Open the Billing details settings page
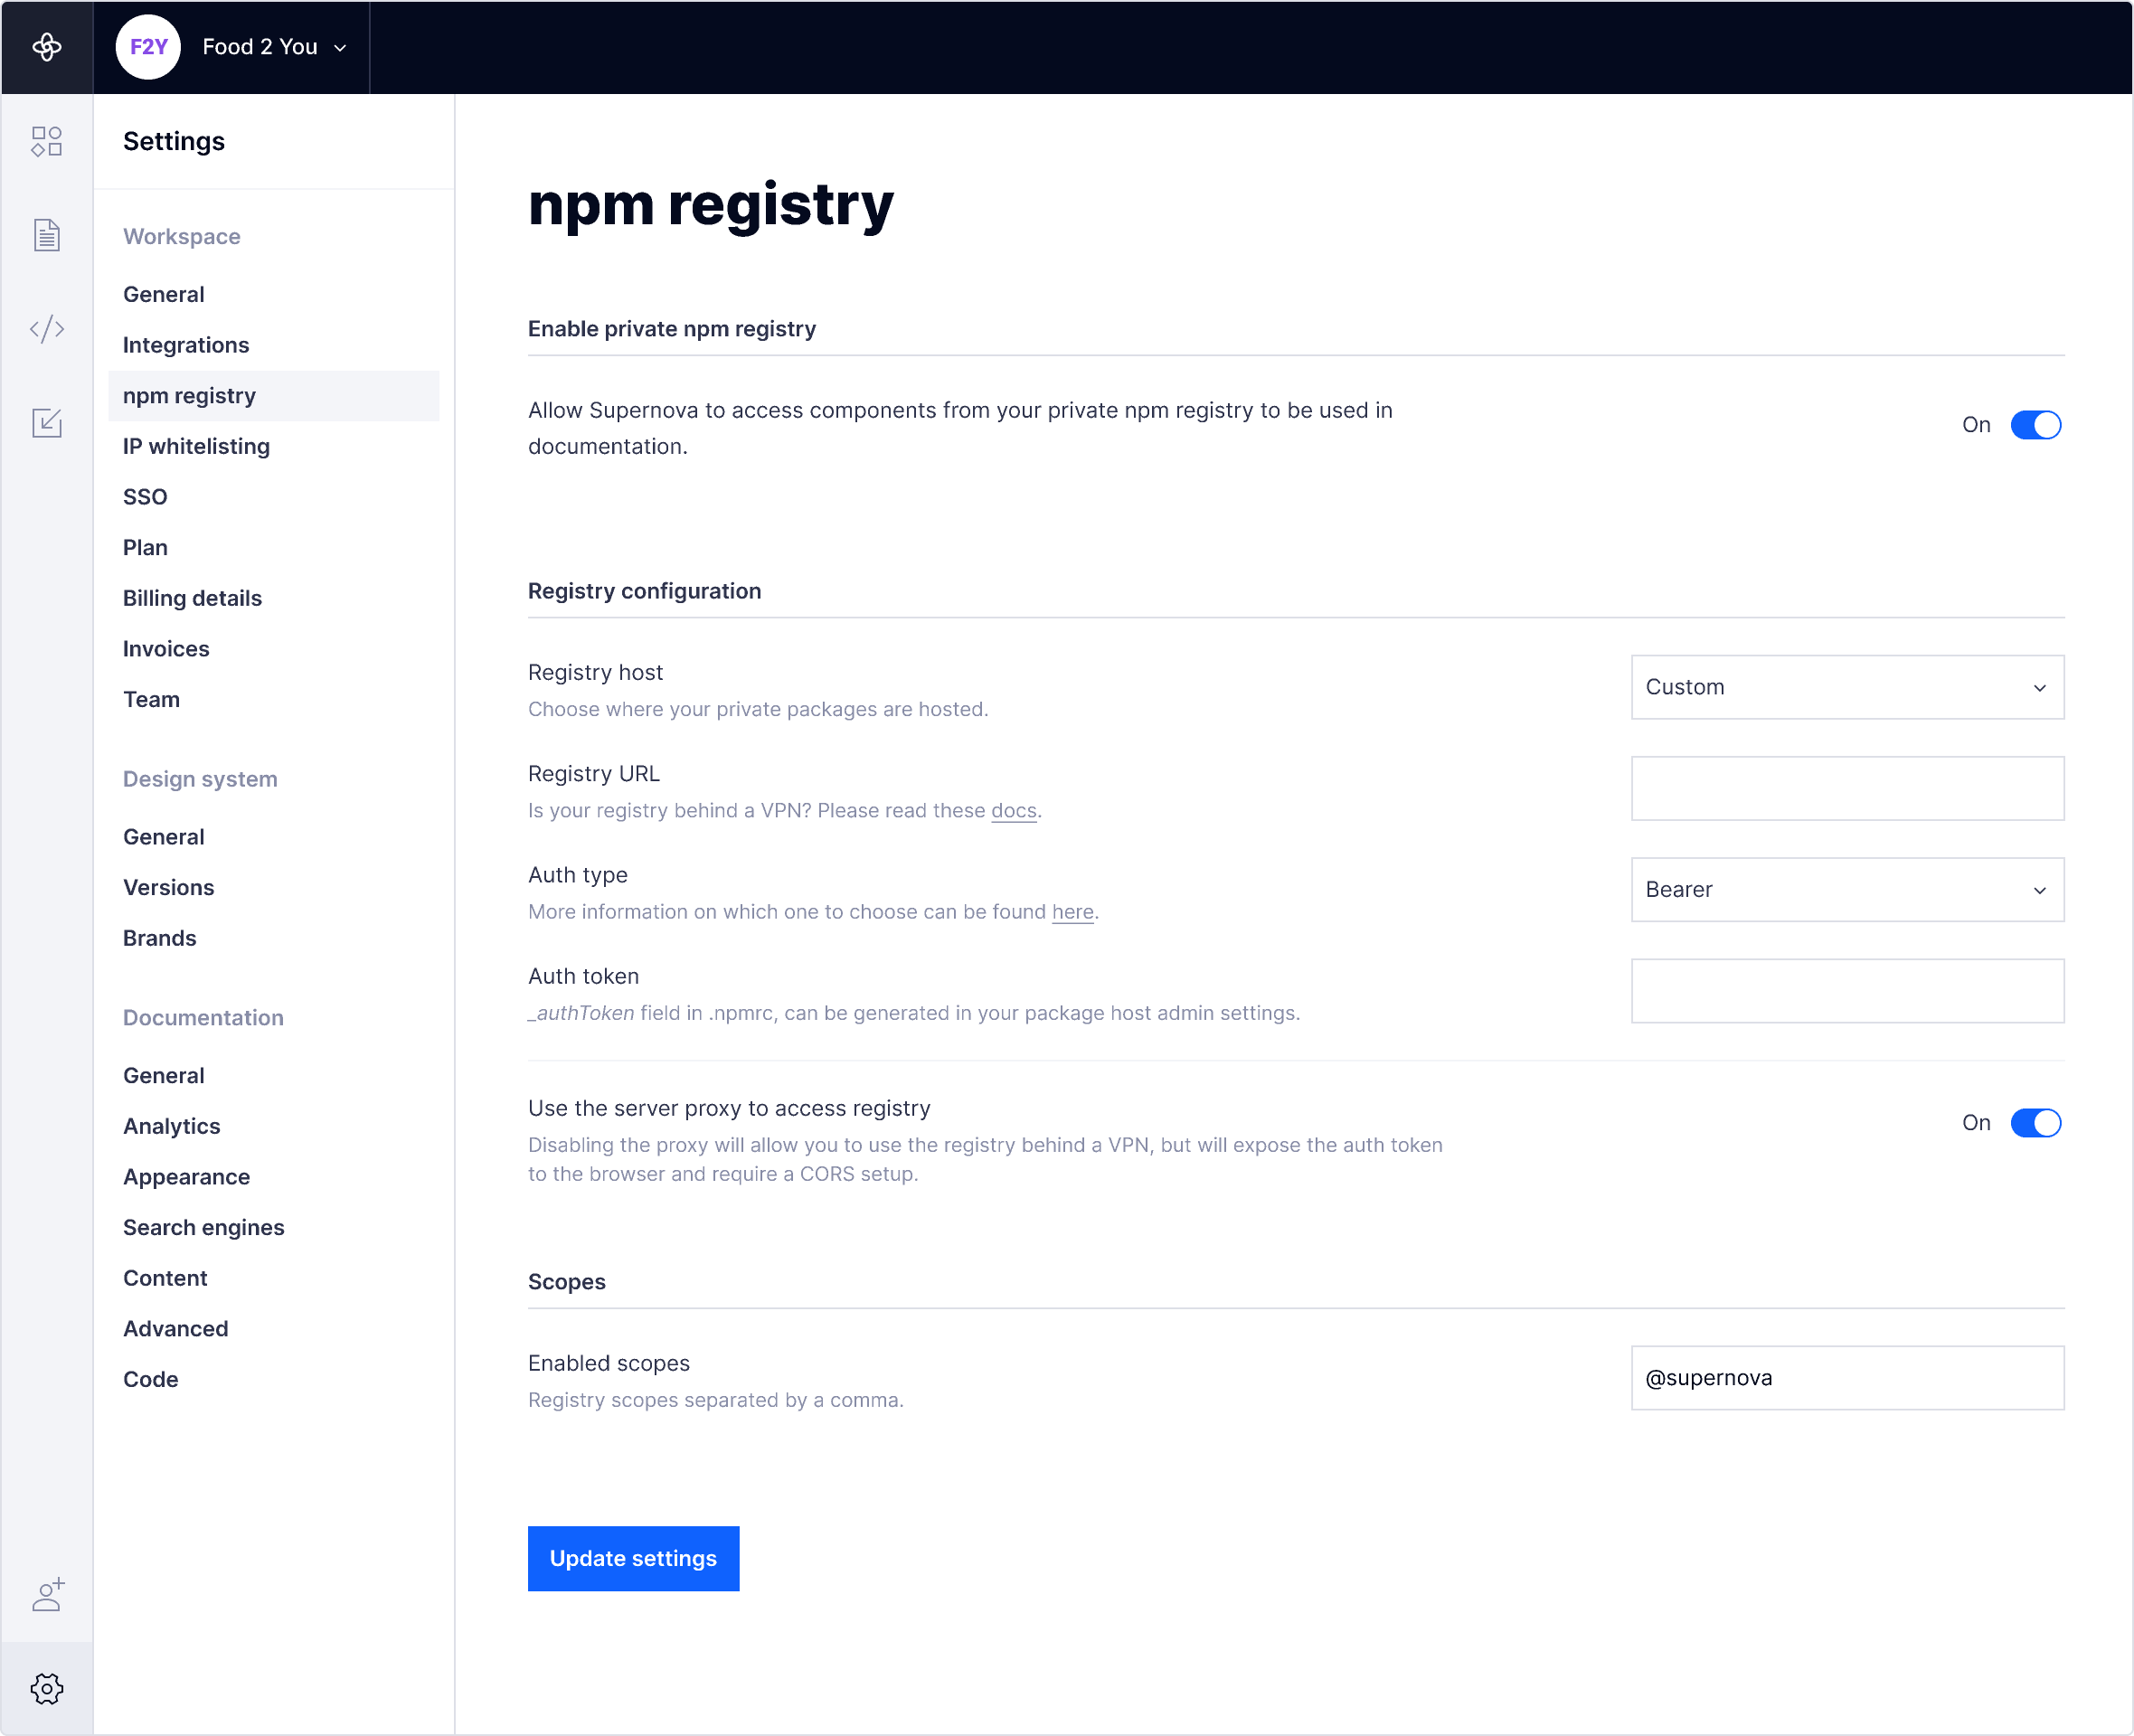Image resolution: width=2134 pixels, height=1736 pixels. coord(192,598)
